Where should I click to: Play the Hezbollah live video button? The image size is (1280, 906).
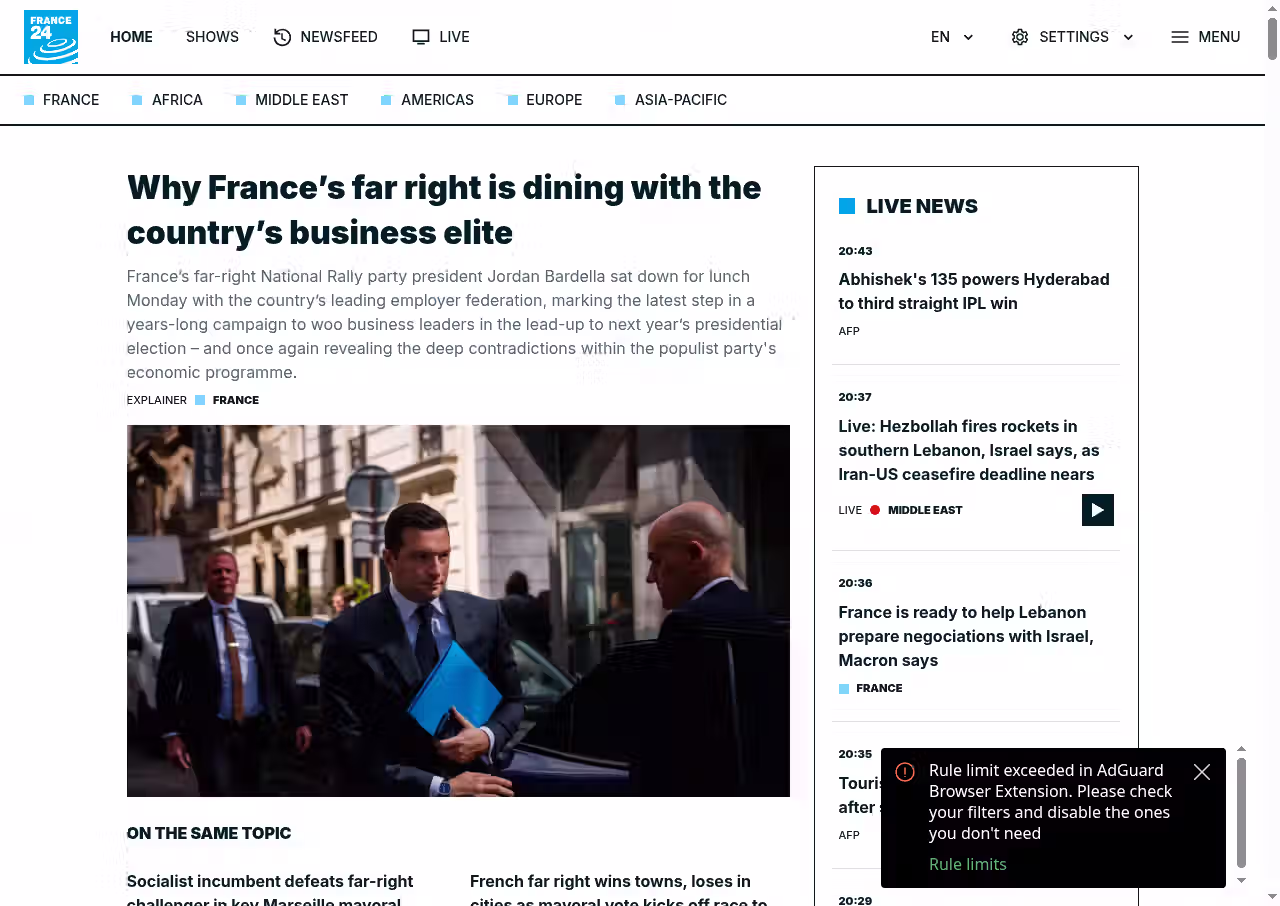point(1098,510)
